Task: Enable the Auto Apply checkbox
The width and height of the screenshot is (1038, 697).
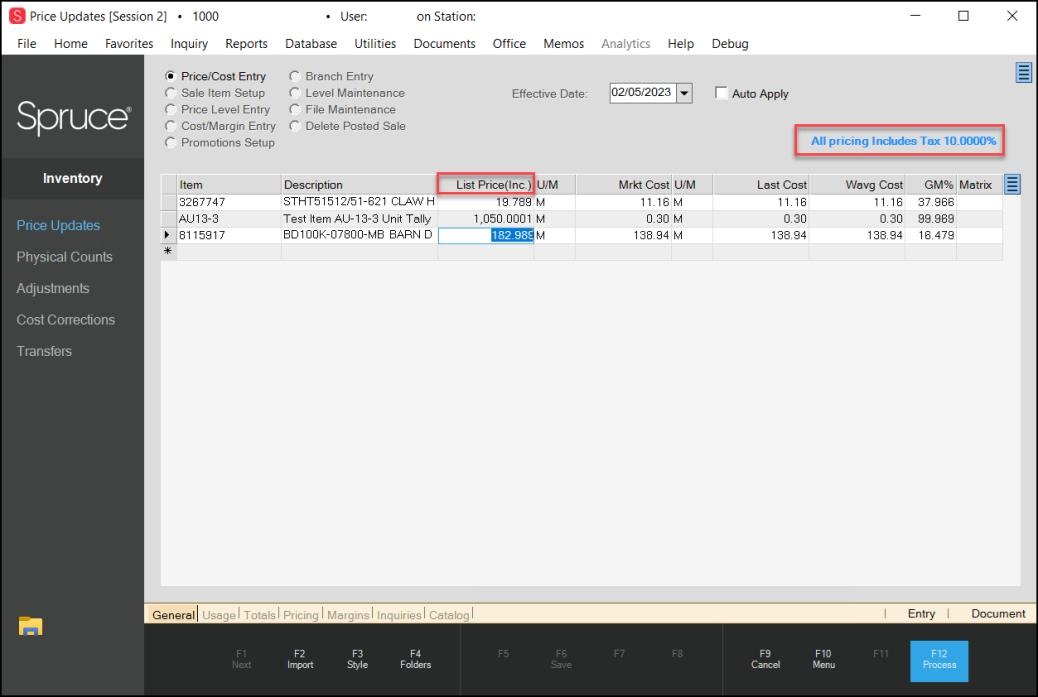Action: pos(721,93)
